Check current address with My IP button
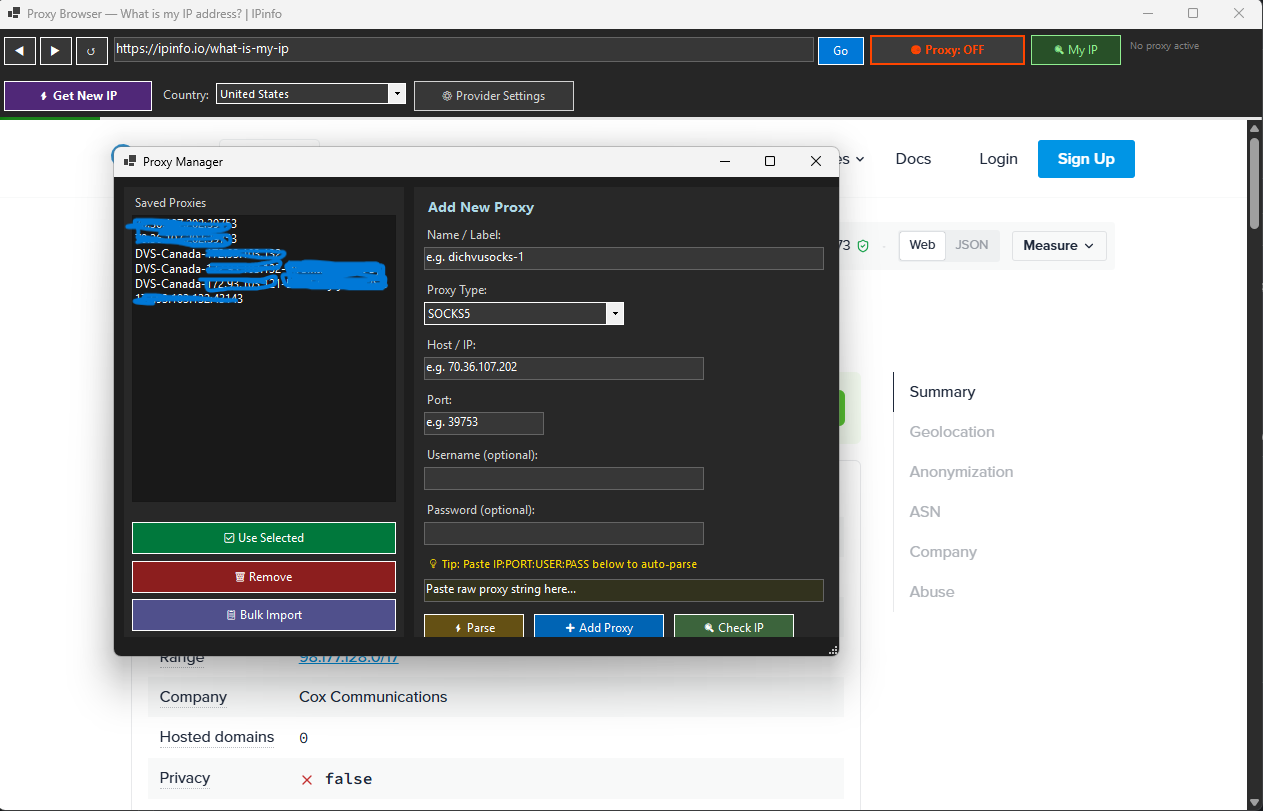The image size is (1263, 811). coord(1075,50)
